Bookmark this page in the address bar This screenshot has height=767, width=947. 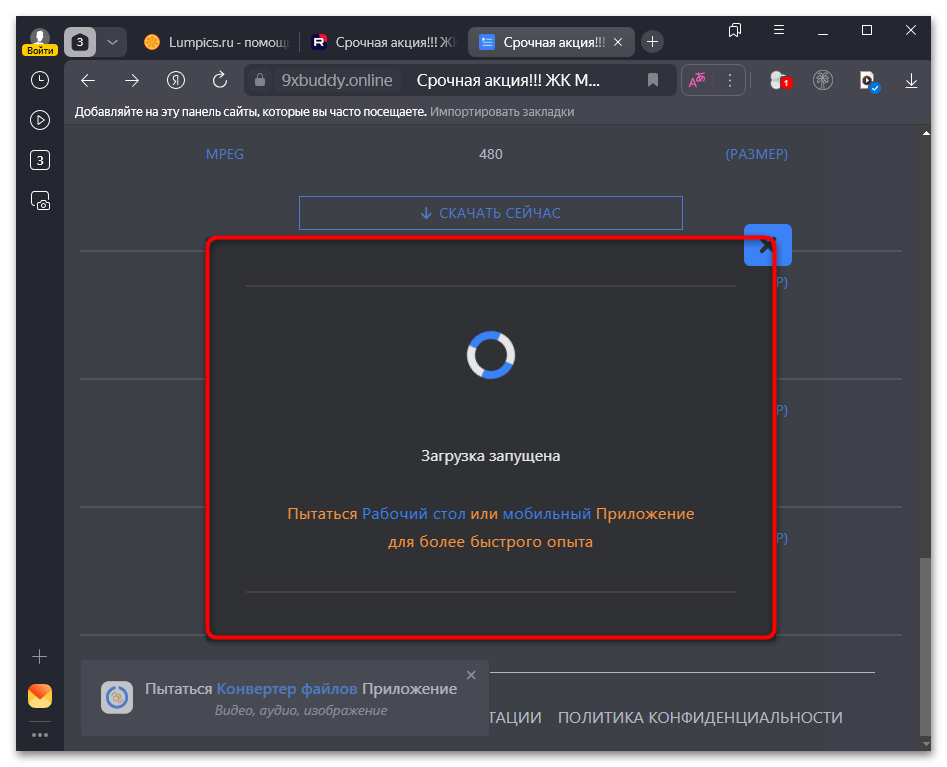click(x=653, y=80)
